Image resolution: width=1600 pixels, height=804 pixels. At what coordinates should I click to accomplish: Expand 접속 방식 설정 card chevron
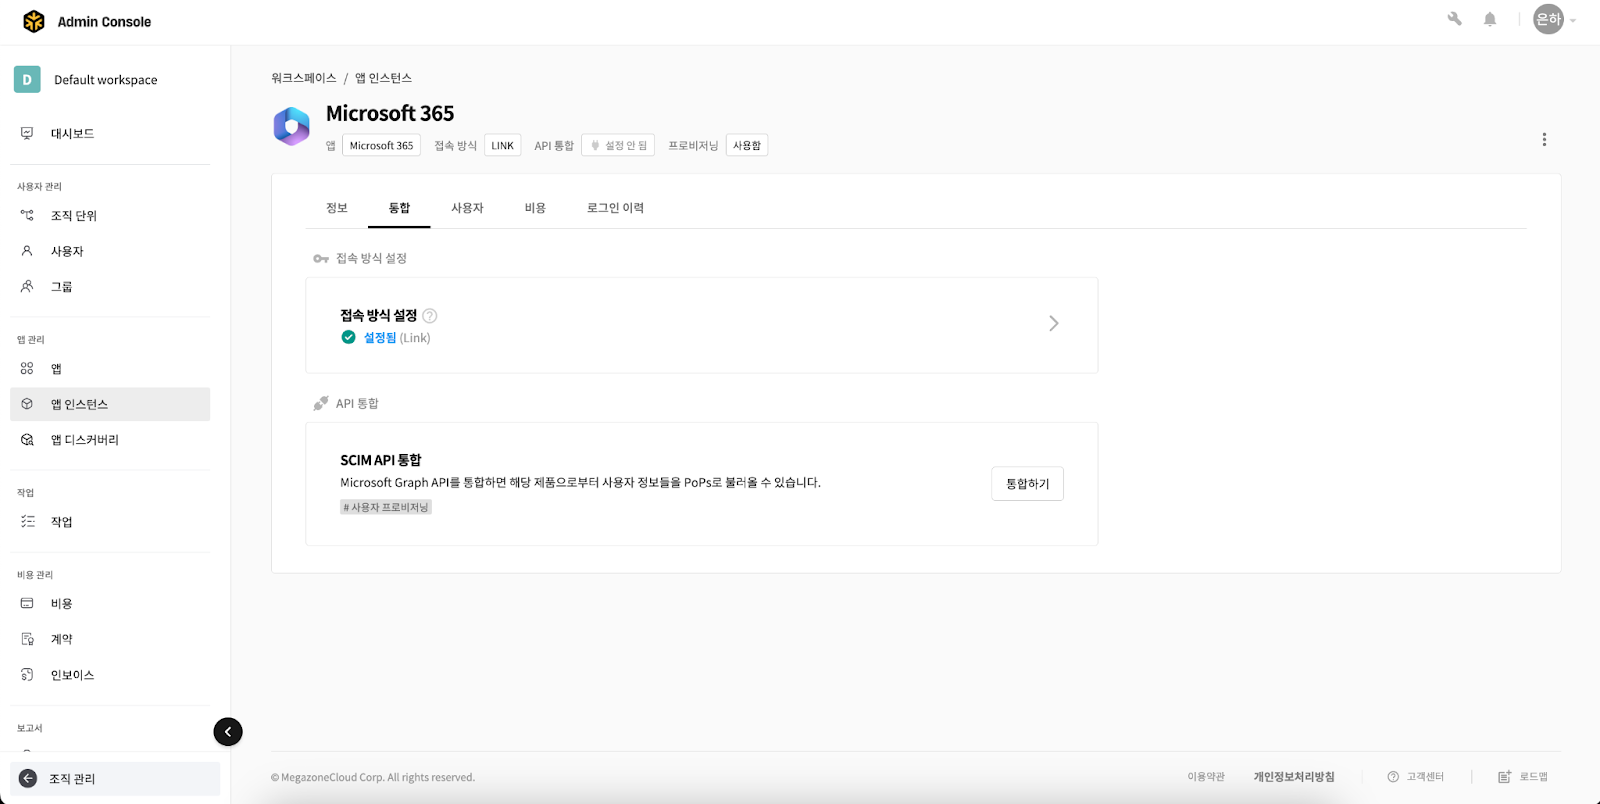(1054, 323)
